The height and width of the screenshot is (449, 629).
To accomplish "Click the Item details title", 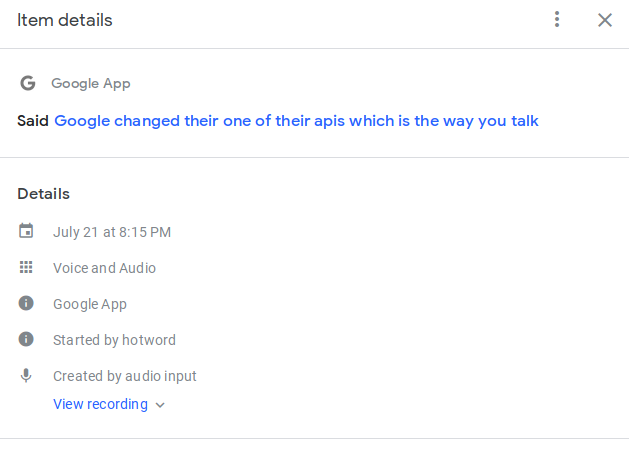I will coord(65,20).
